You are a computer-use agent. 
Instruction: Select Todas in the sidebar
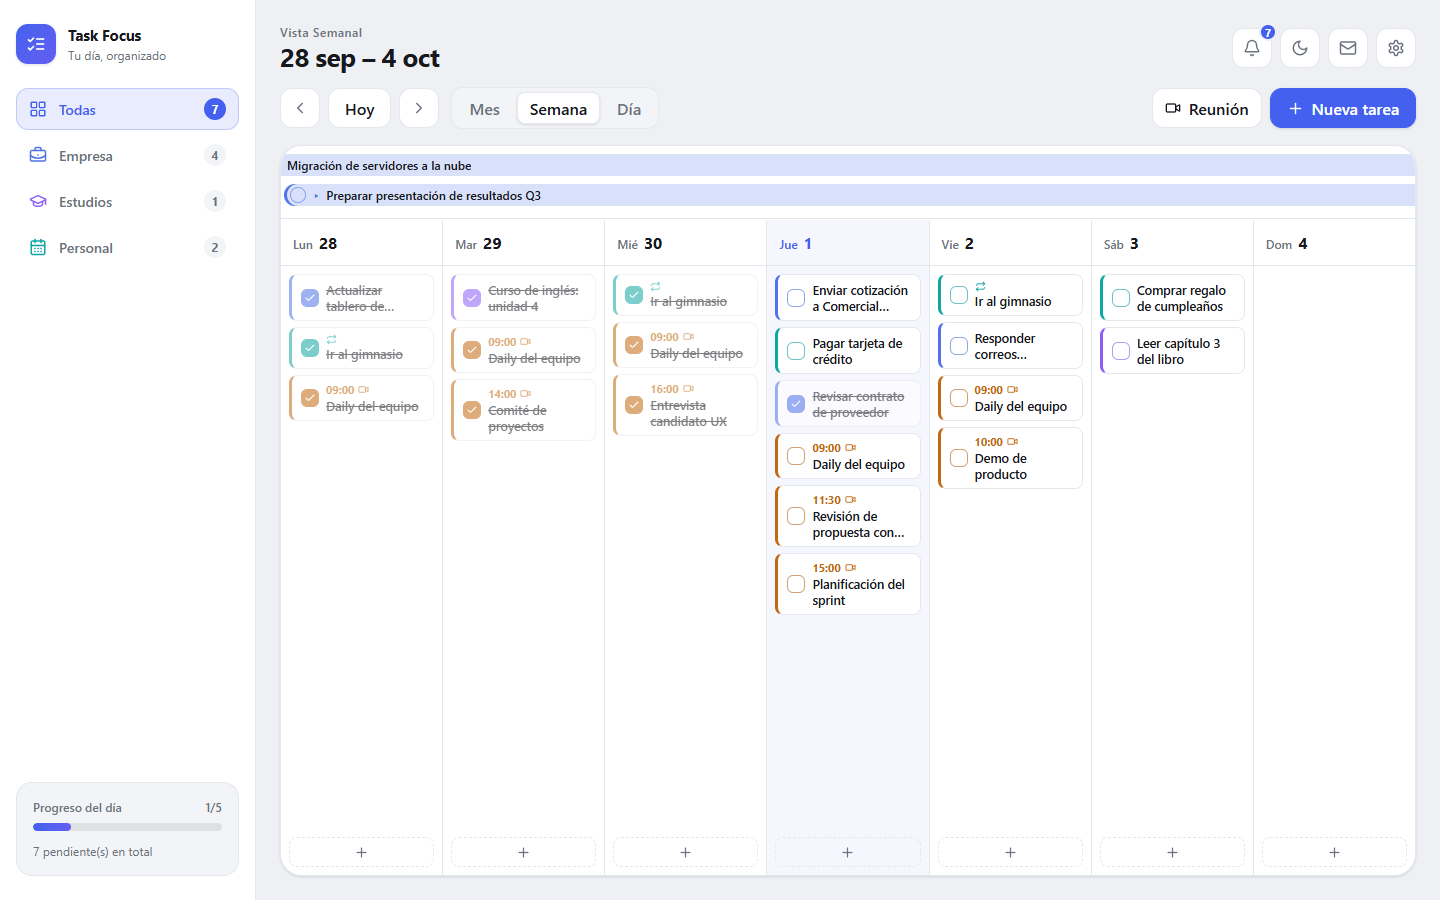(x=127, y=109)
